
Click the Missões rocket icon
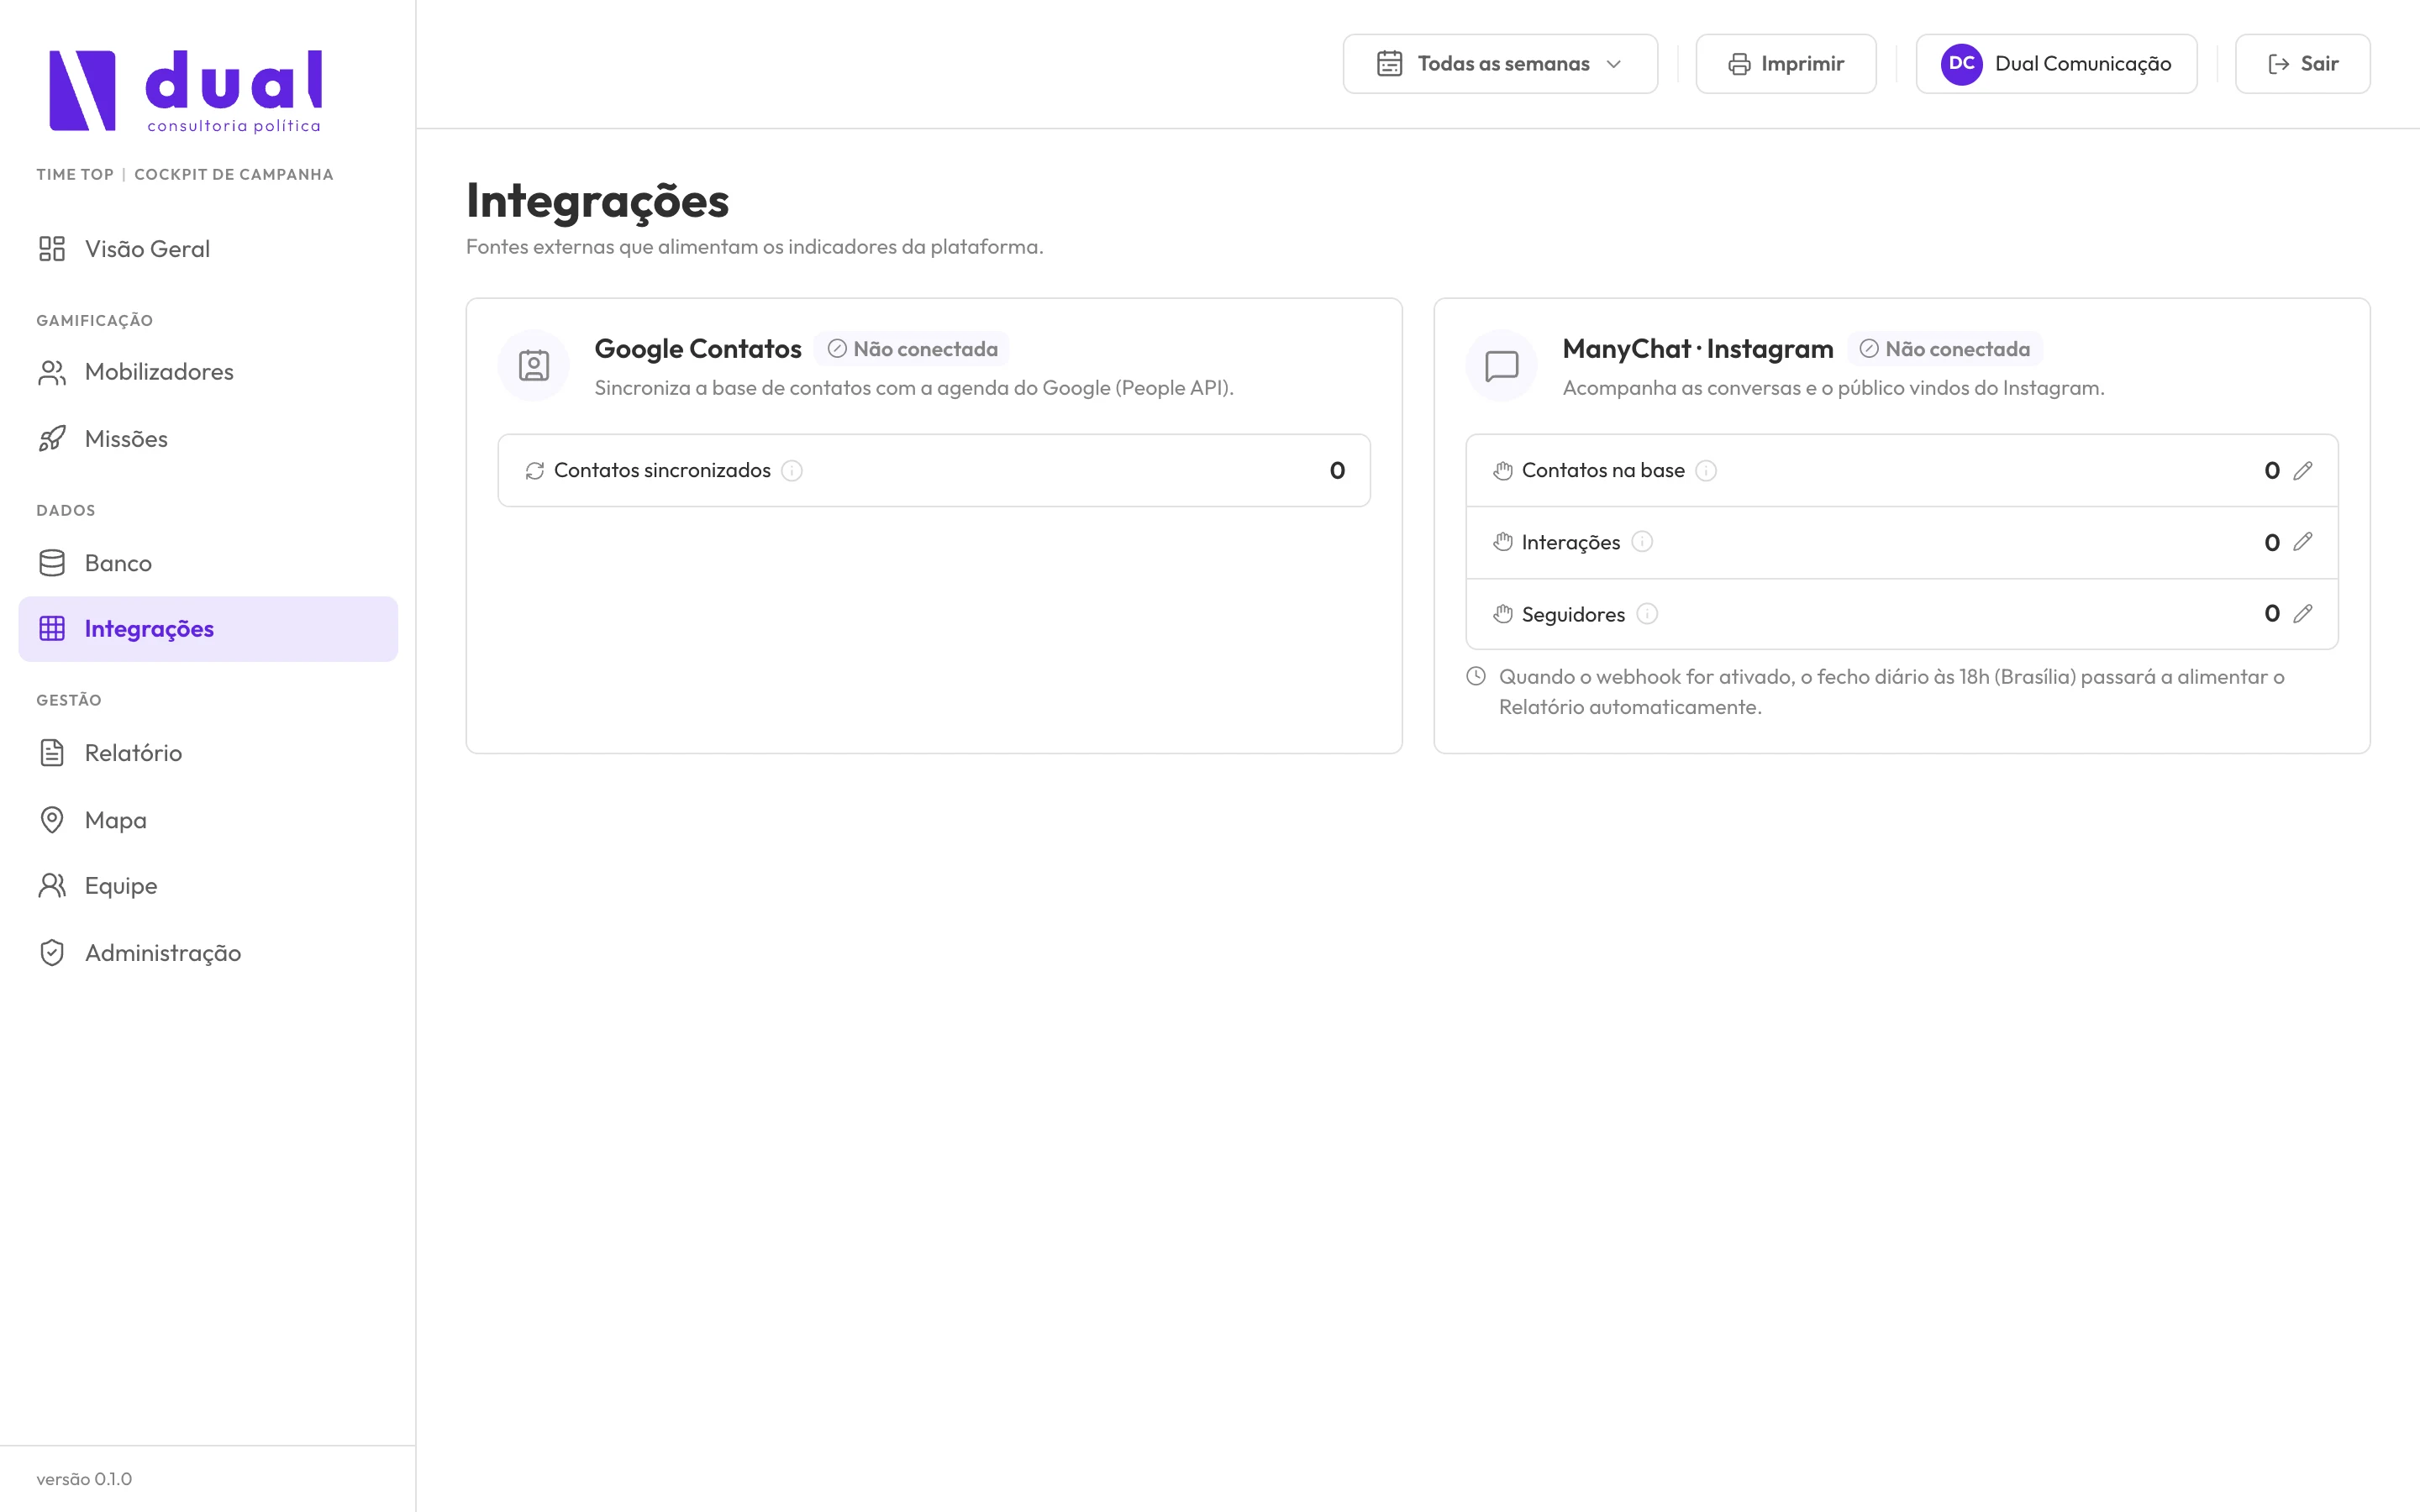click(x=52, y=439)
